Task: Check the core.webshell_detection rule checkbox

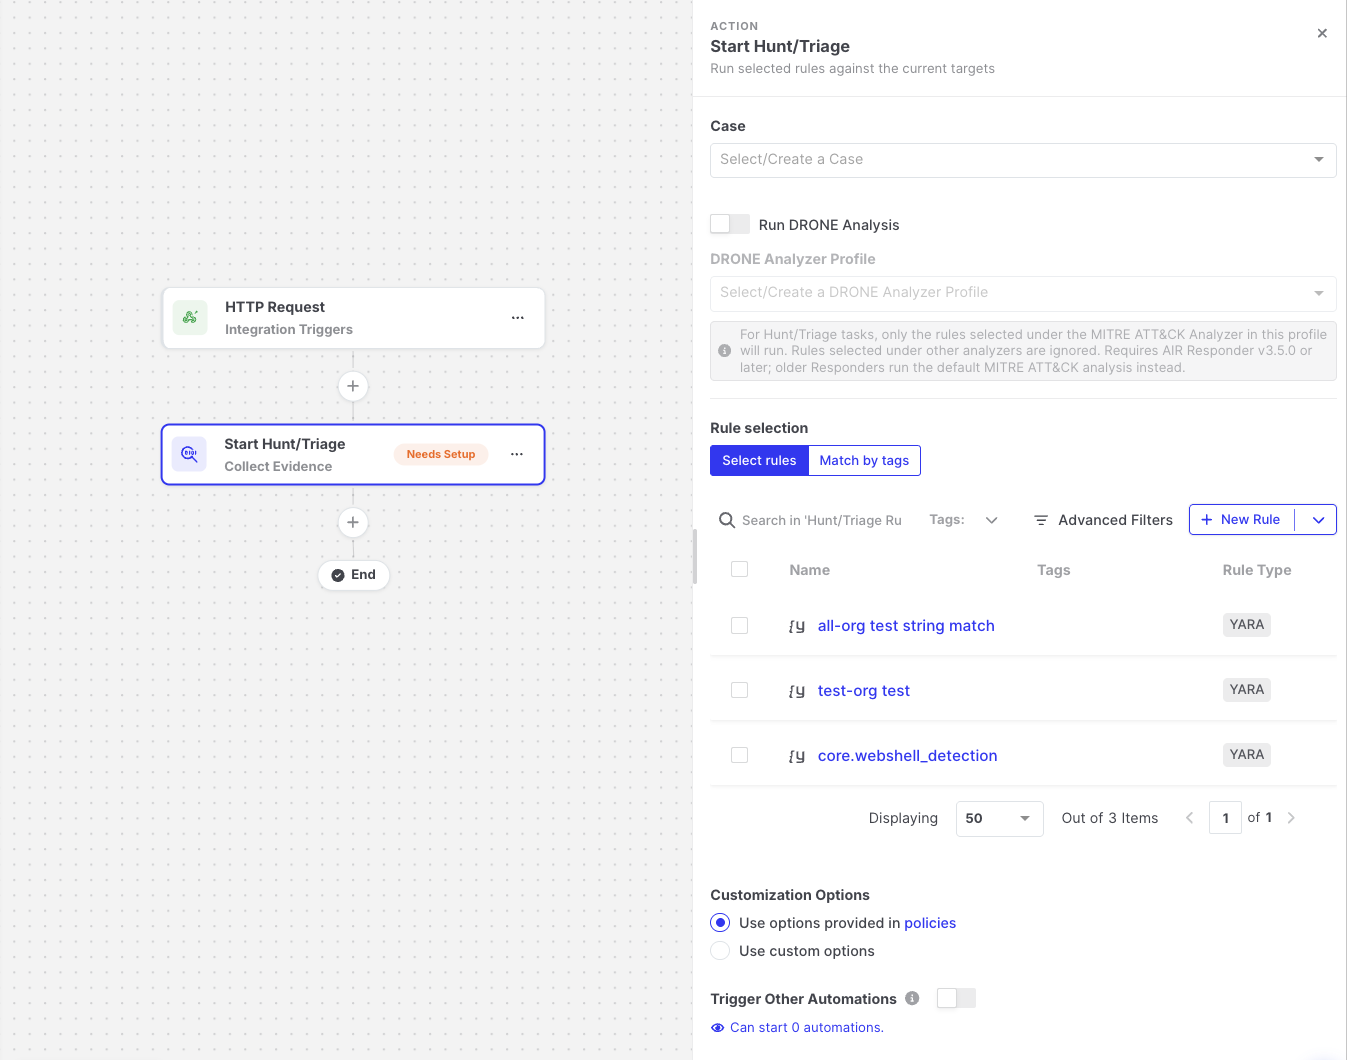Action: [x=740, y=755]
